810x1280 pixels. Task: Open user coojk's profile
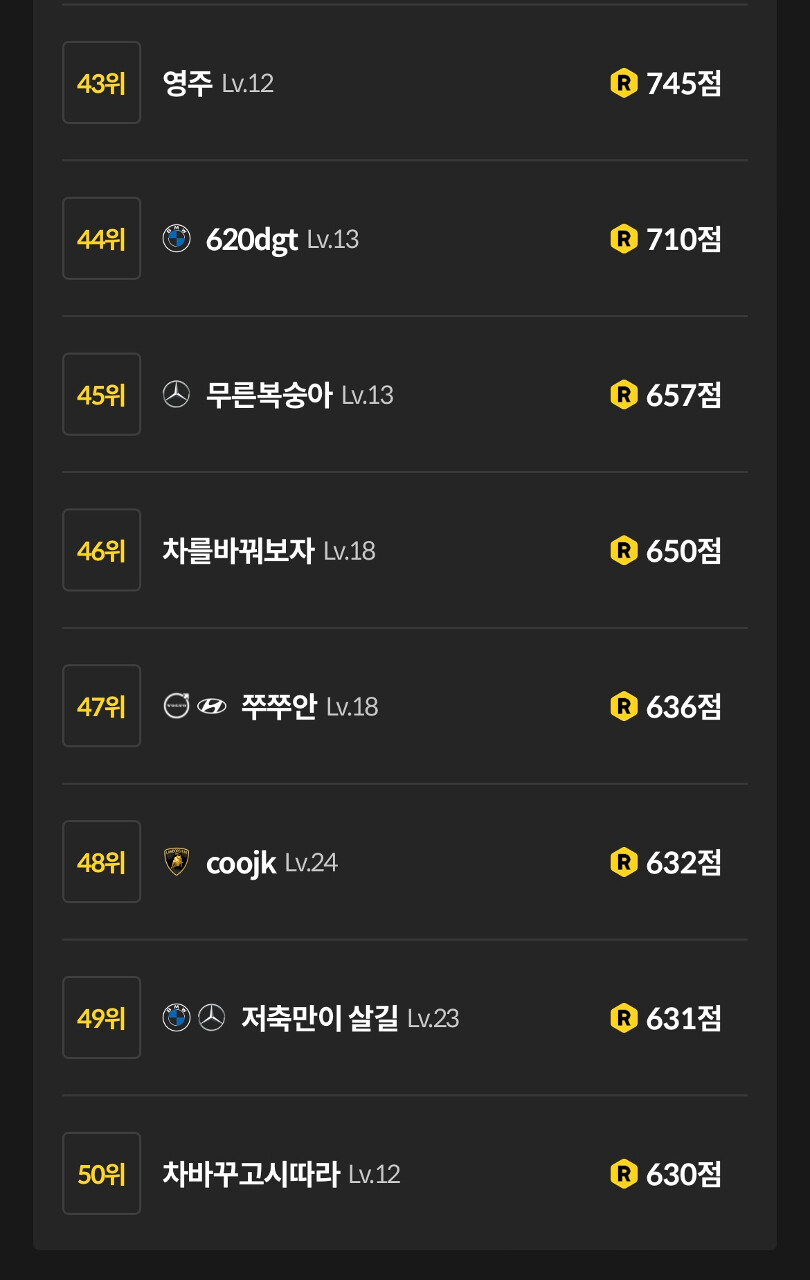point(241,863)
